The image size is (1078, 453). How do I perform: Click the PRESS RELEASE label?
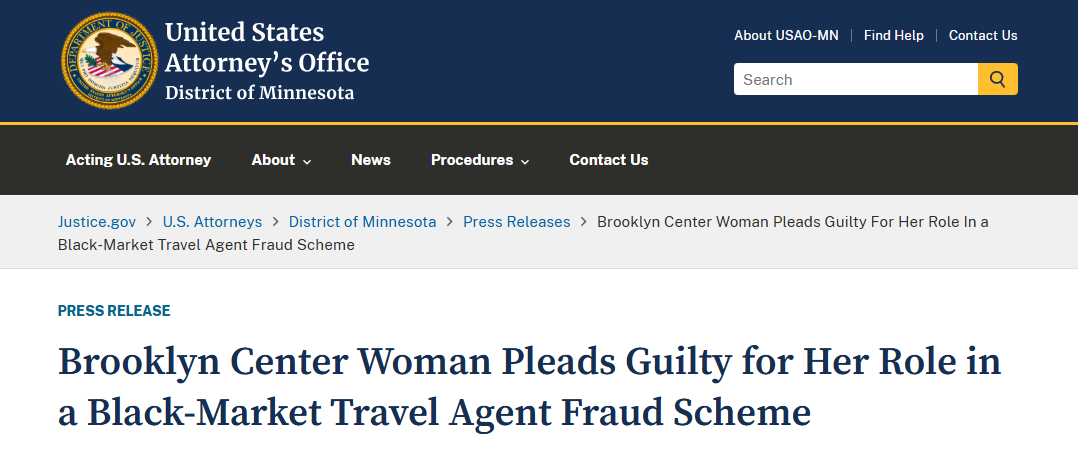(x=114, y=311)
